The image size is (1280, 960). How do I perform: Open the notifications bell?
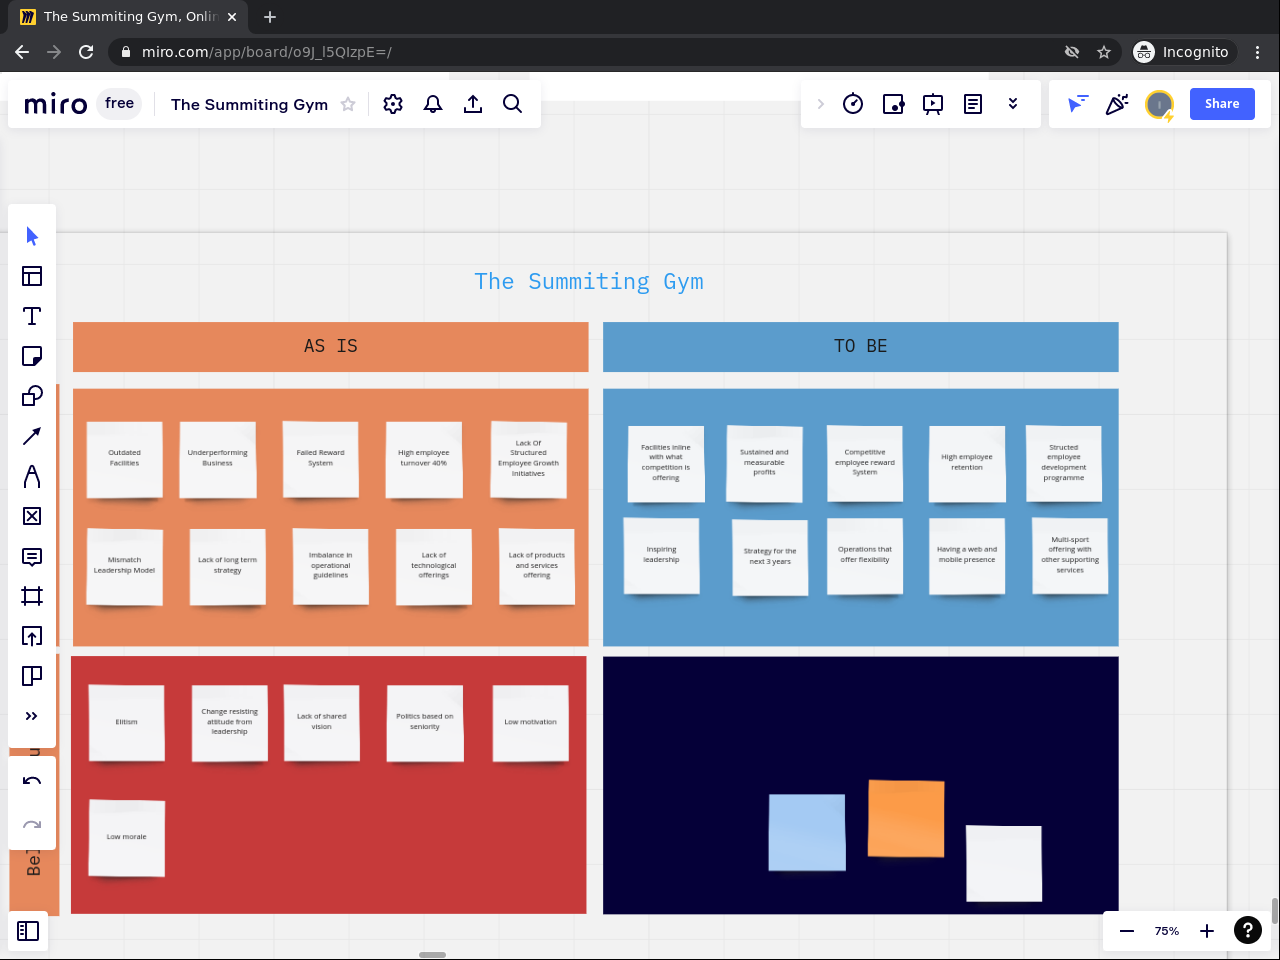coord(433,104)
